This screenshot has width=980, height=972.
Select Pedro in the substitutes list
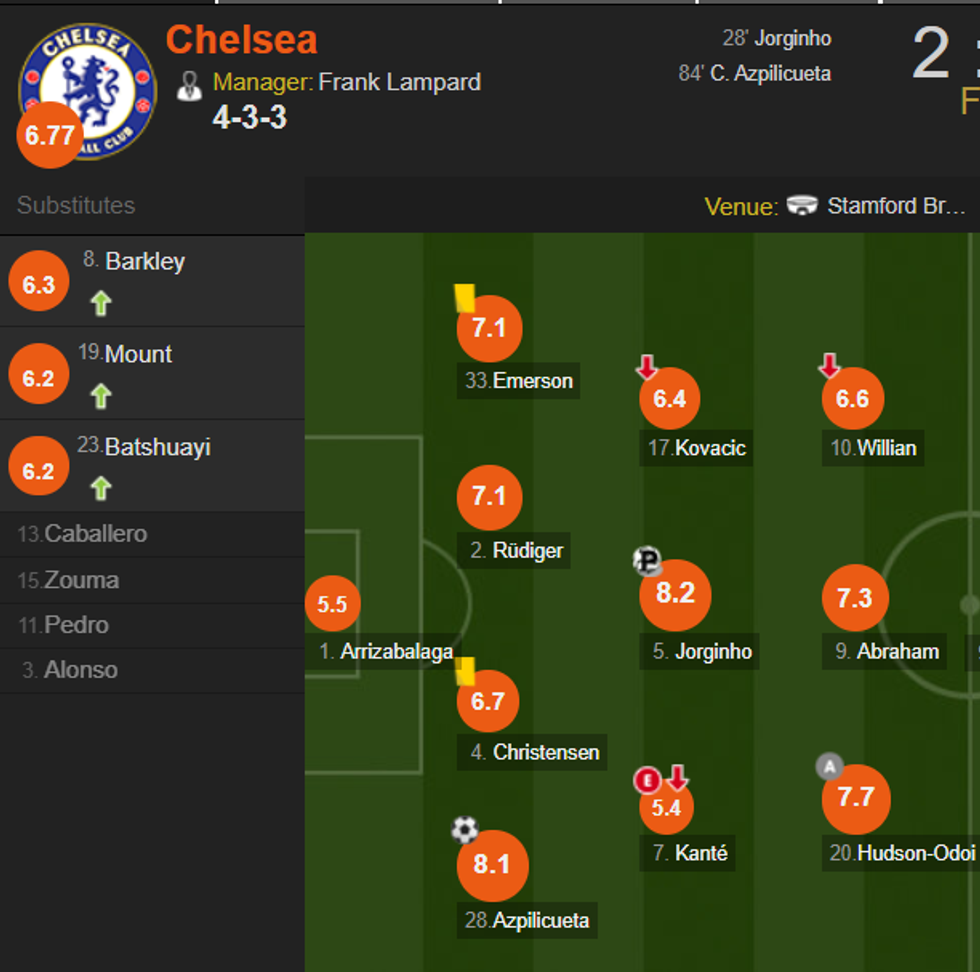[76, 625]
